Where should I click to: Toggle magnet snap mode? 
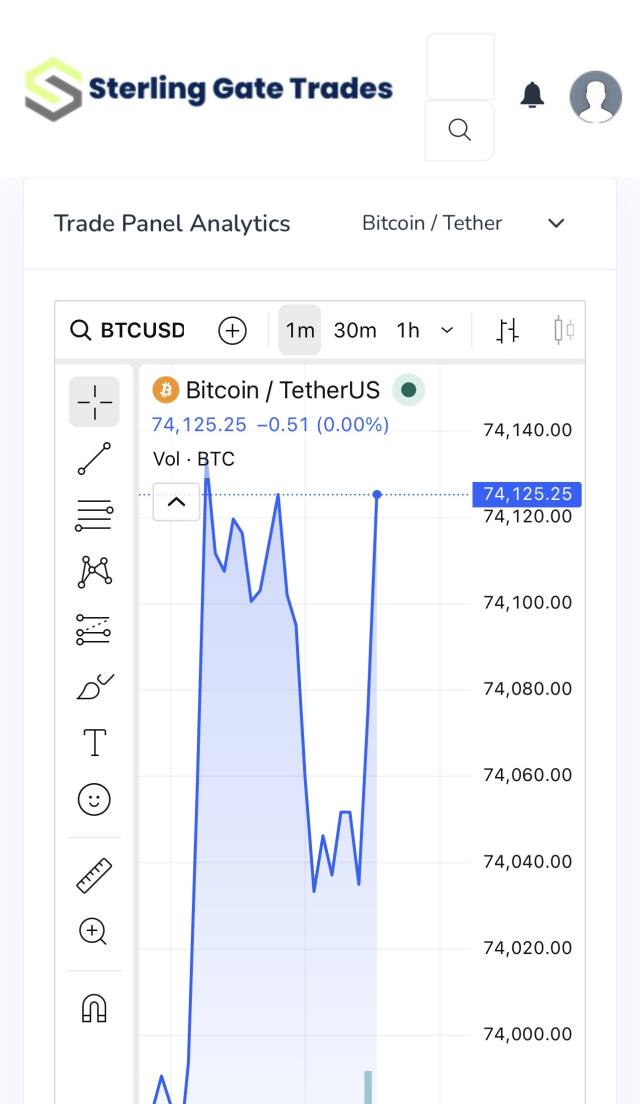click(x=94, y=1009)
